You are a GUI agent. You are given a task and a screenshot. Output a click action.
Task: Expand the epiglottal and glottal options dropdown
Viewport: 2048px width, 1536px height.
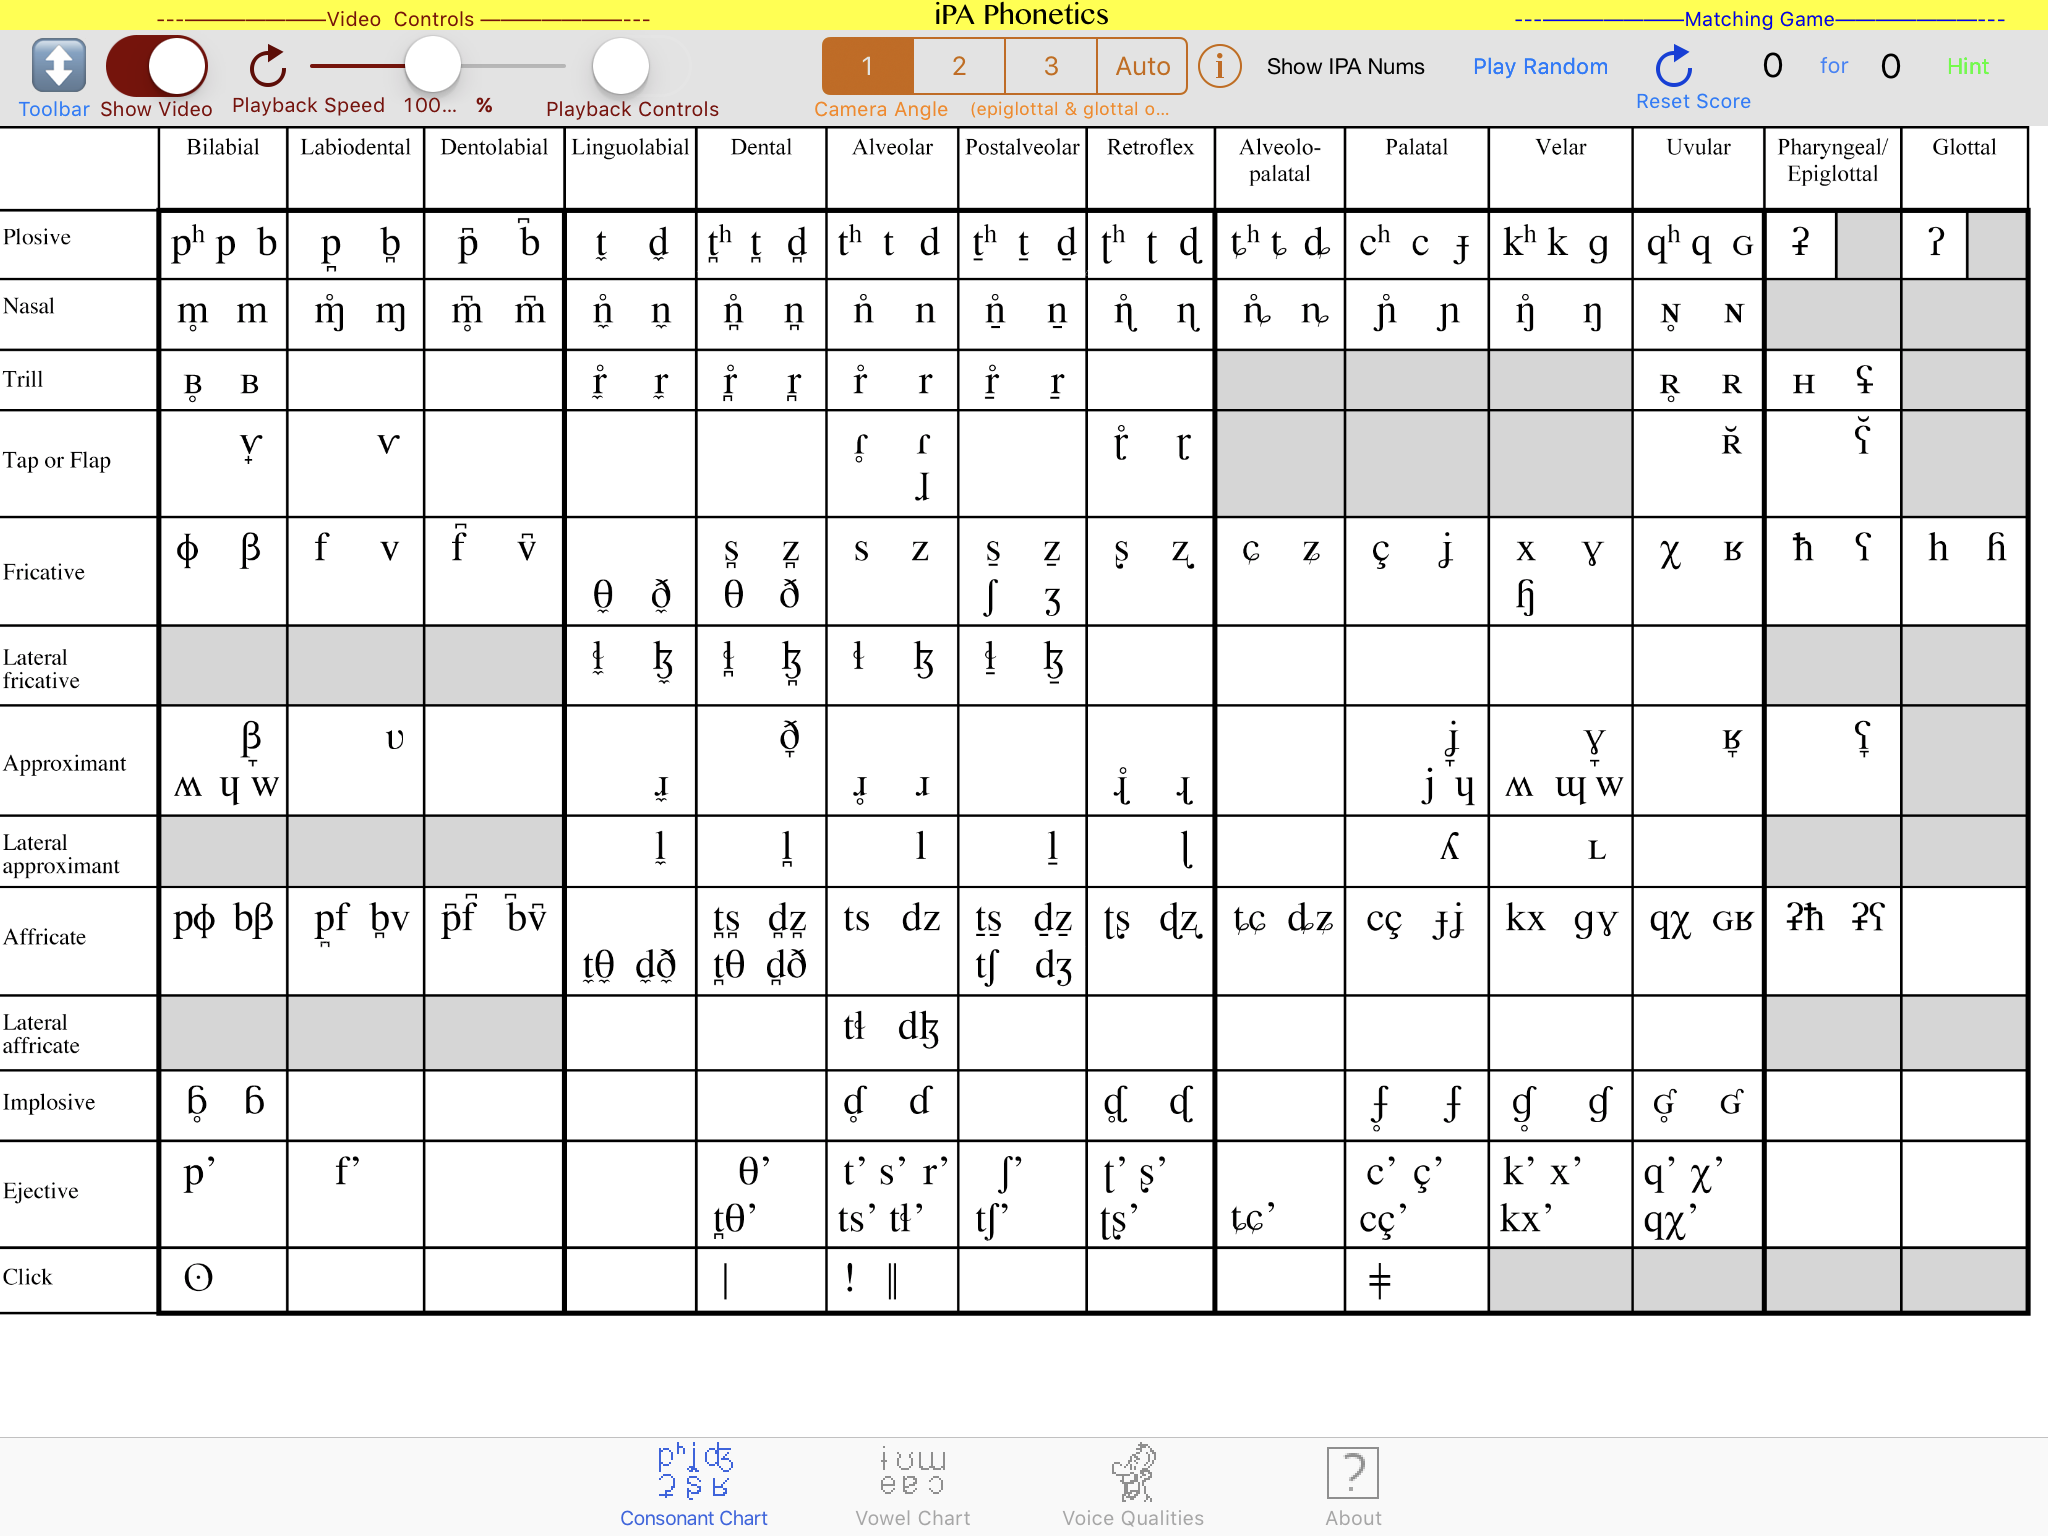click(x=1071, y=108)
